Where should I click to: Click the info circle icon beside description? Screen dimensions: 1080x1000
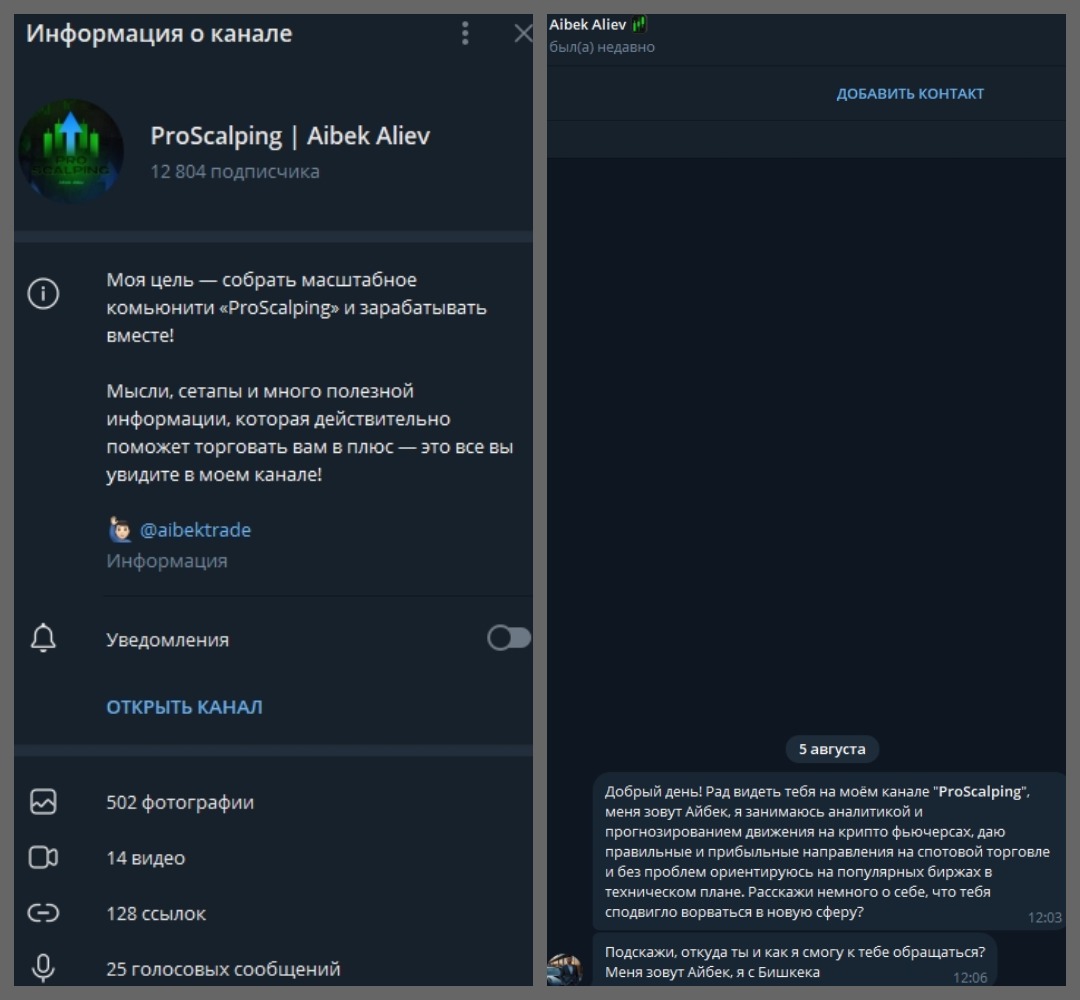coord(43,294)
